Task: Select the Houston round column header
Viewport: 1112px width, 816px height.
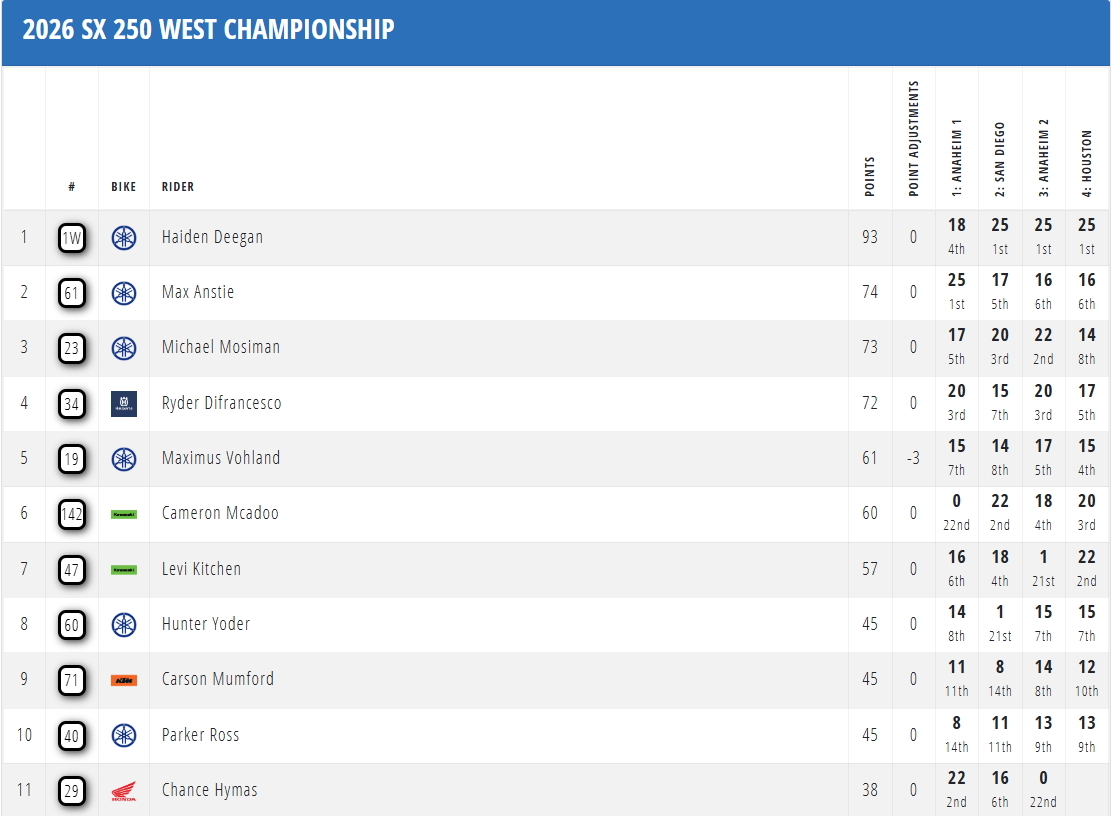Action: pos(1086,163)
